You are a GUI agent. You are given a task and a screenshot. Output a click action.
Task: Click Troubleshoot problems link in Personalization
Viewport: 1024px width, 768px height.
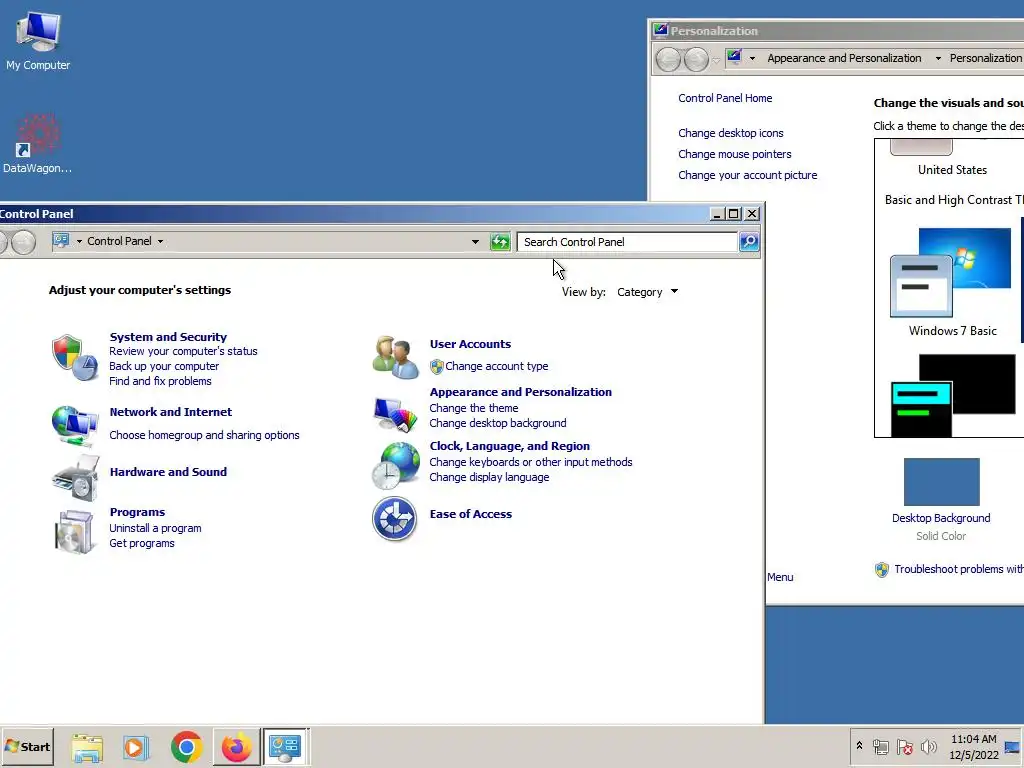tap(959, 569)
